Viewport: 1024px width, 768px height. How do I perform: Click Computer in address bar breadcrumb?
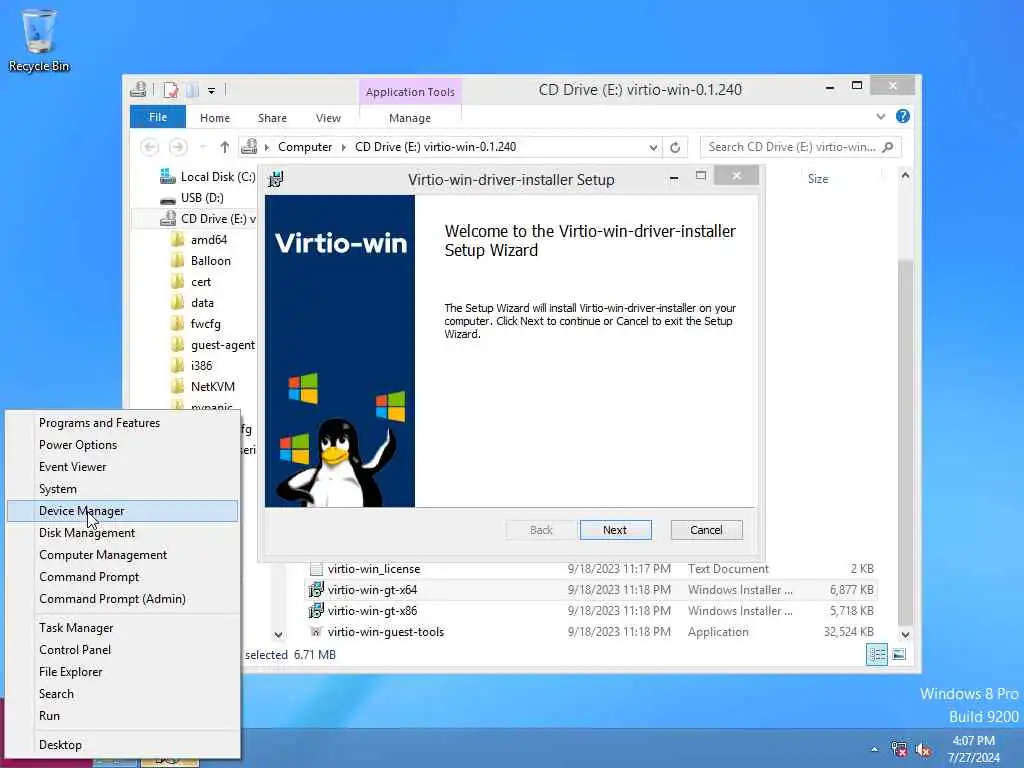(305, 147)
